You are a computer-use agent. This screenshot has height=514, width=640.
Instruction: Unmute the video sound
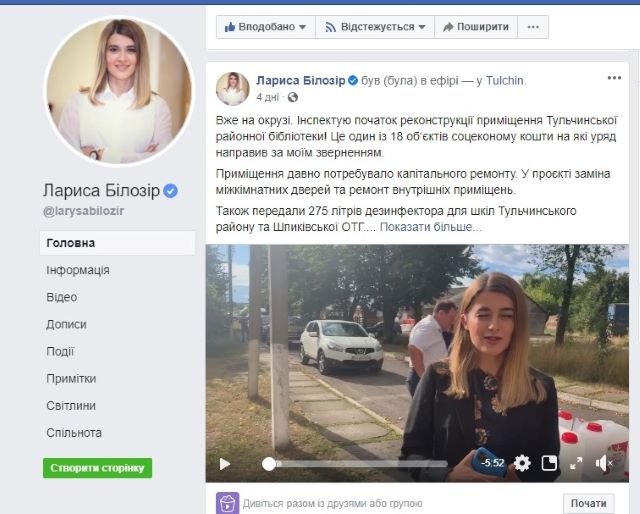(604, 463)
